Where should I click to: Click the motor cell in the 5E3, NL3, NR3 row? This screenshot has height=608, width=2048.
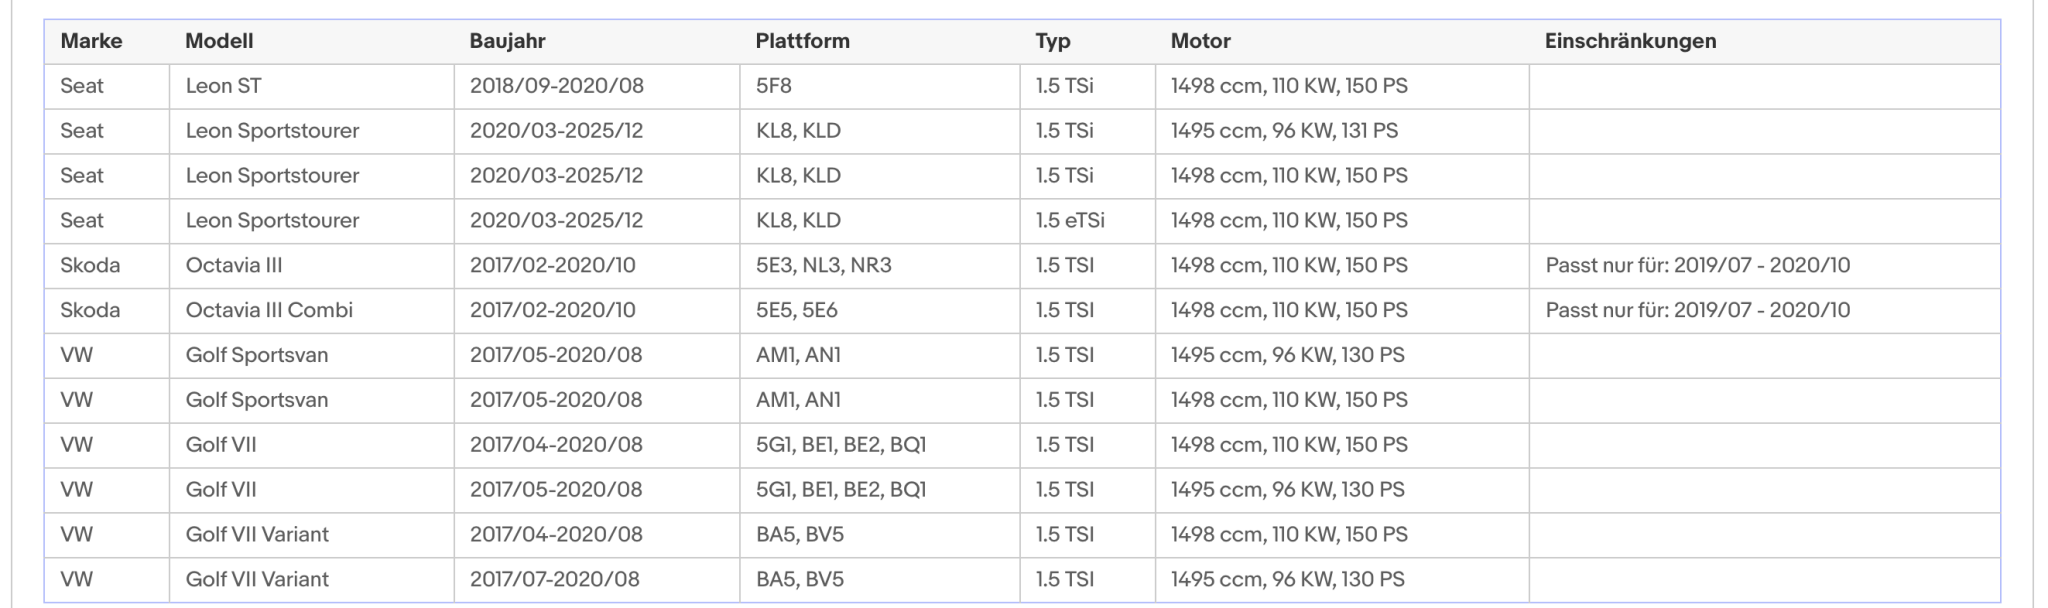click(1342, 265)
